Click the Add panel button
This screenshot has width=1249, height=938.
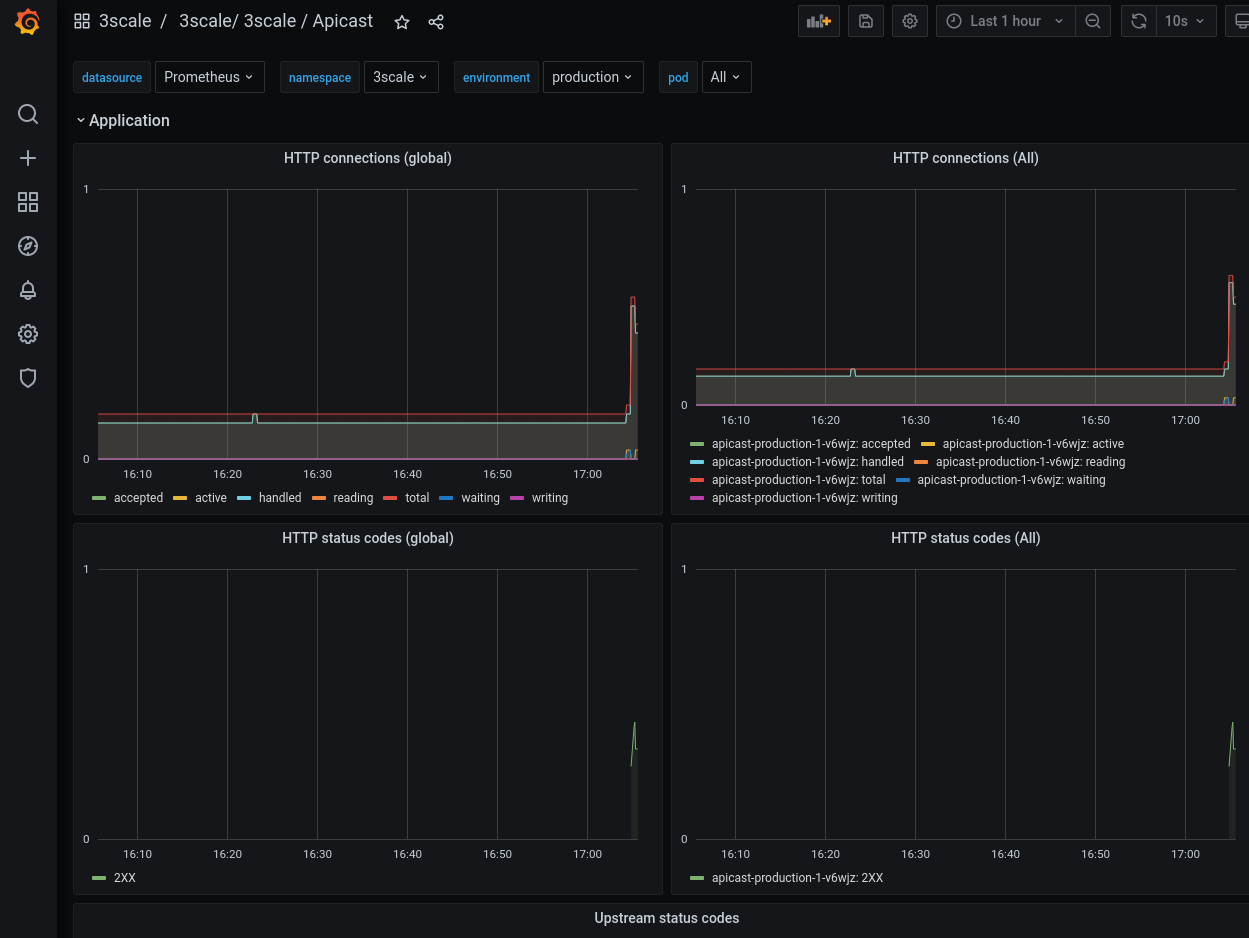(818, 21)
